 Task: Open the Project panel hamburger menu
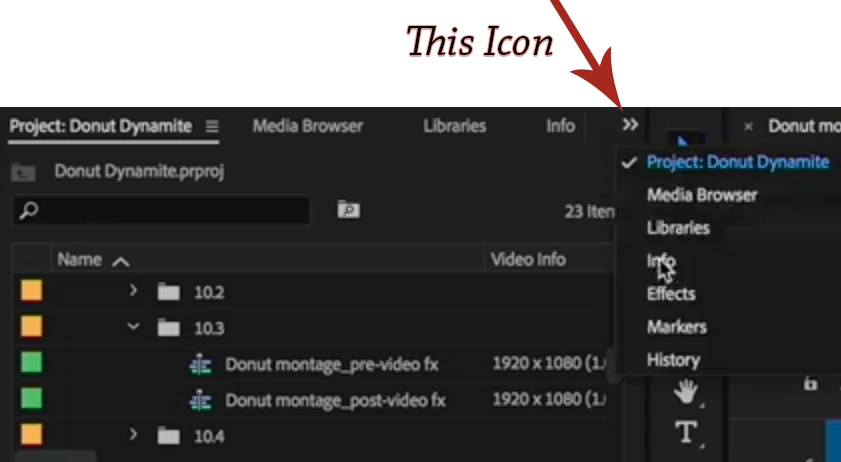(212, 126)
